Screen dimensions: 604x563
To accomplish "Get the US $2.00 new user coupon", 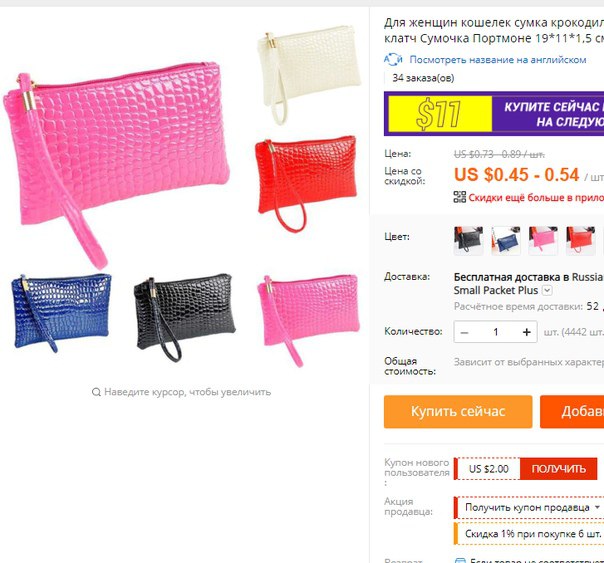I will [x=558, y=469].
